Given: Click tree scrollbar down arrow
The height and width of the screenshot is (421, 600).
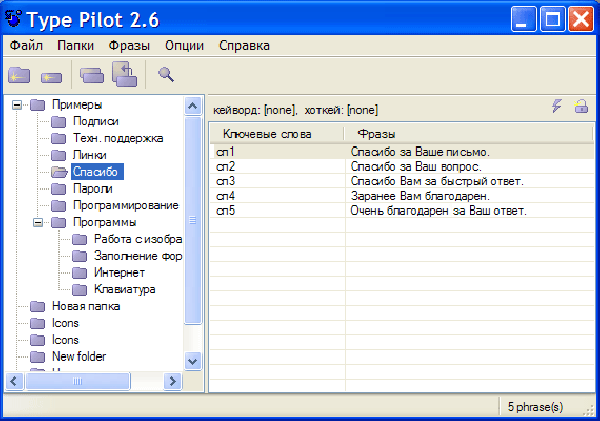Looking at the screenshot, I should click(192, 361).
